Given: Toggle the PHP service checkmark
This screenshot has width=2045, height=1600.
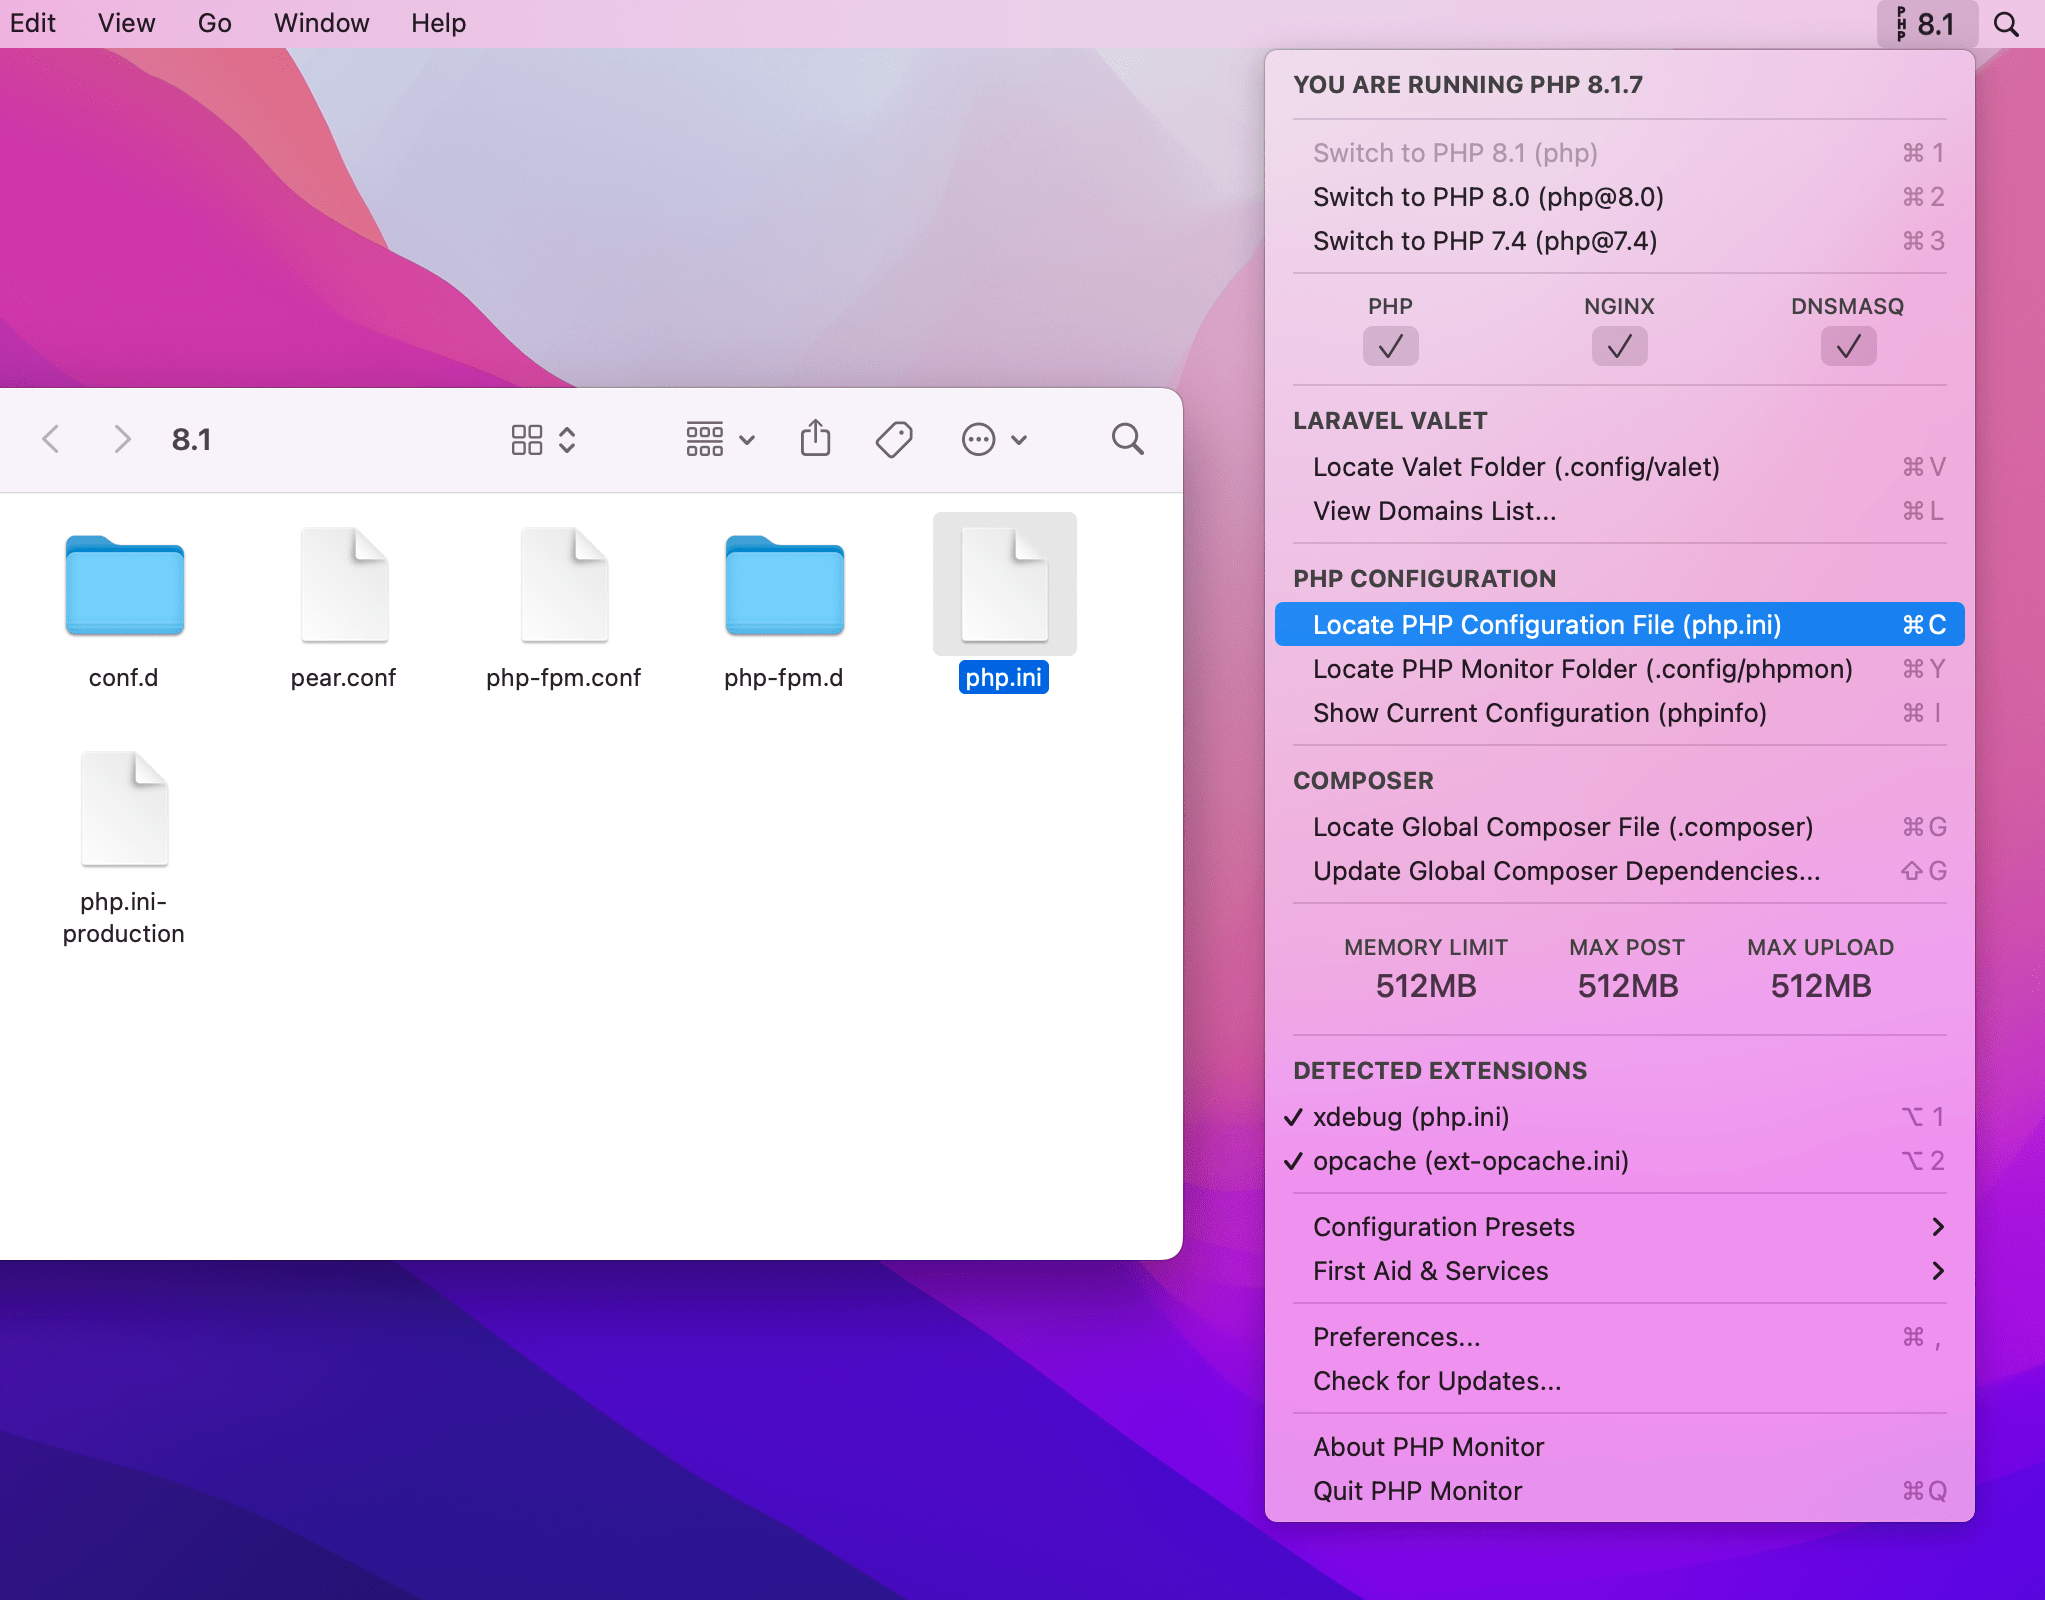Looking at the screenshot, I should [1390, 346].
